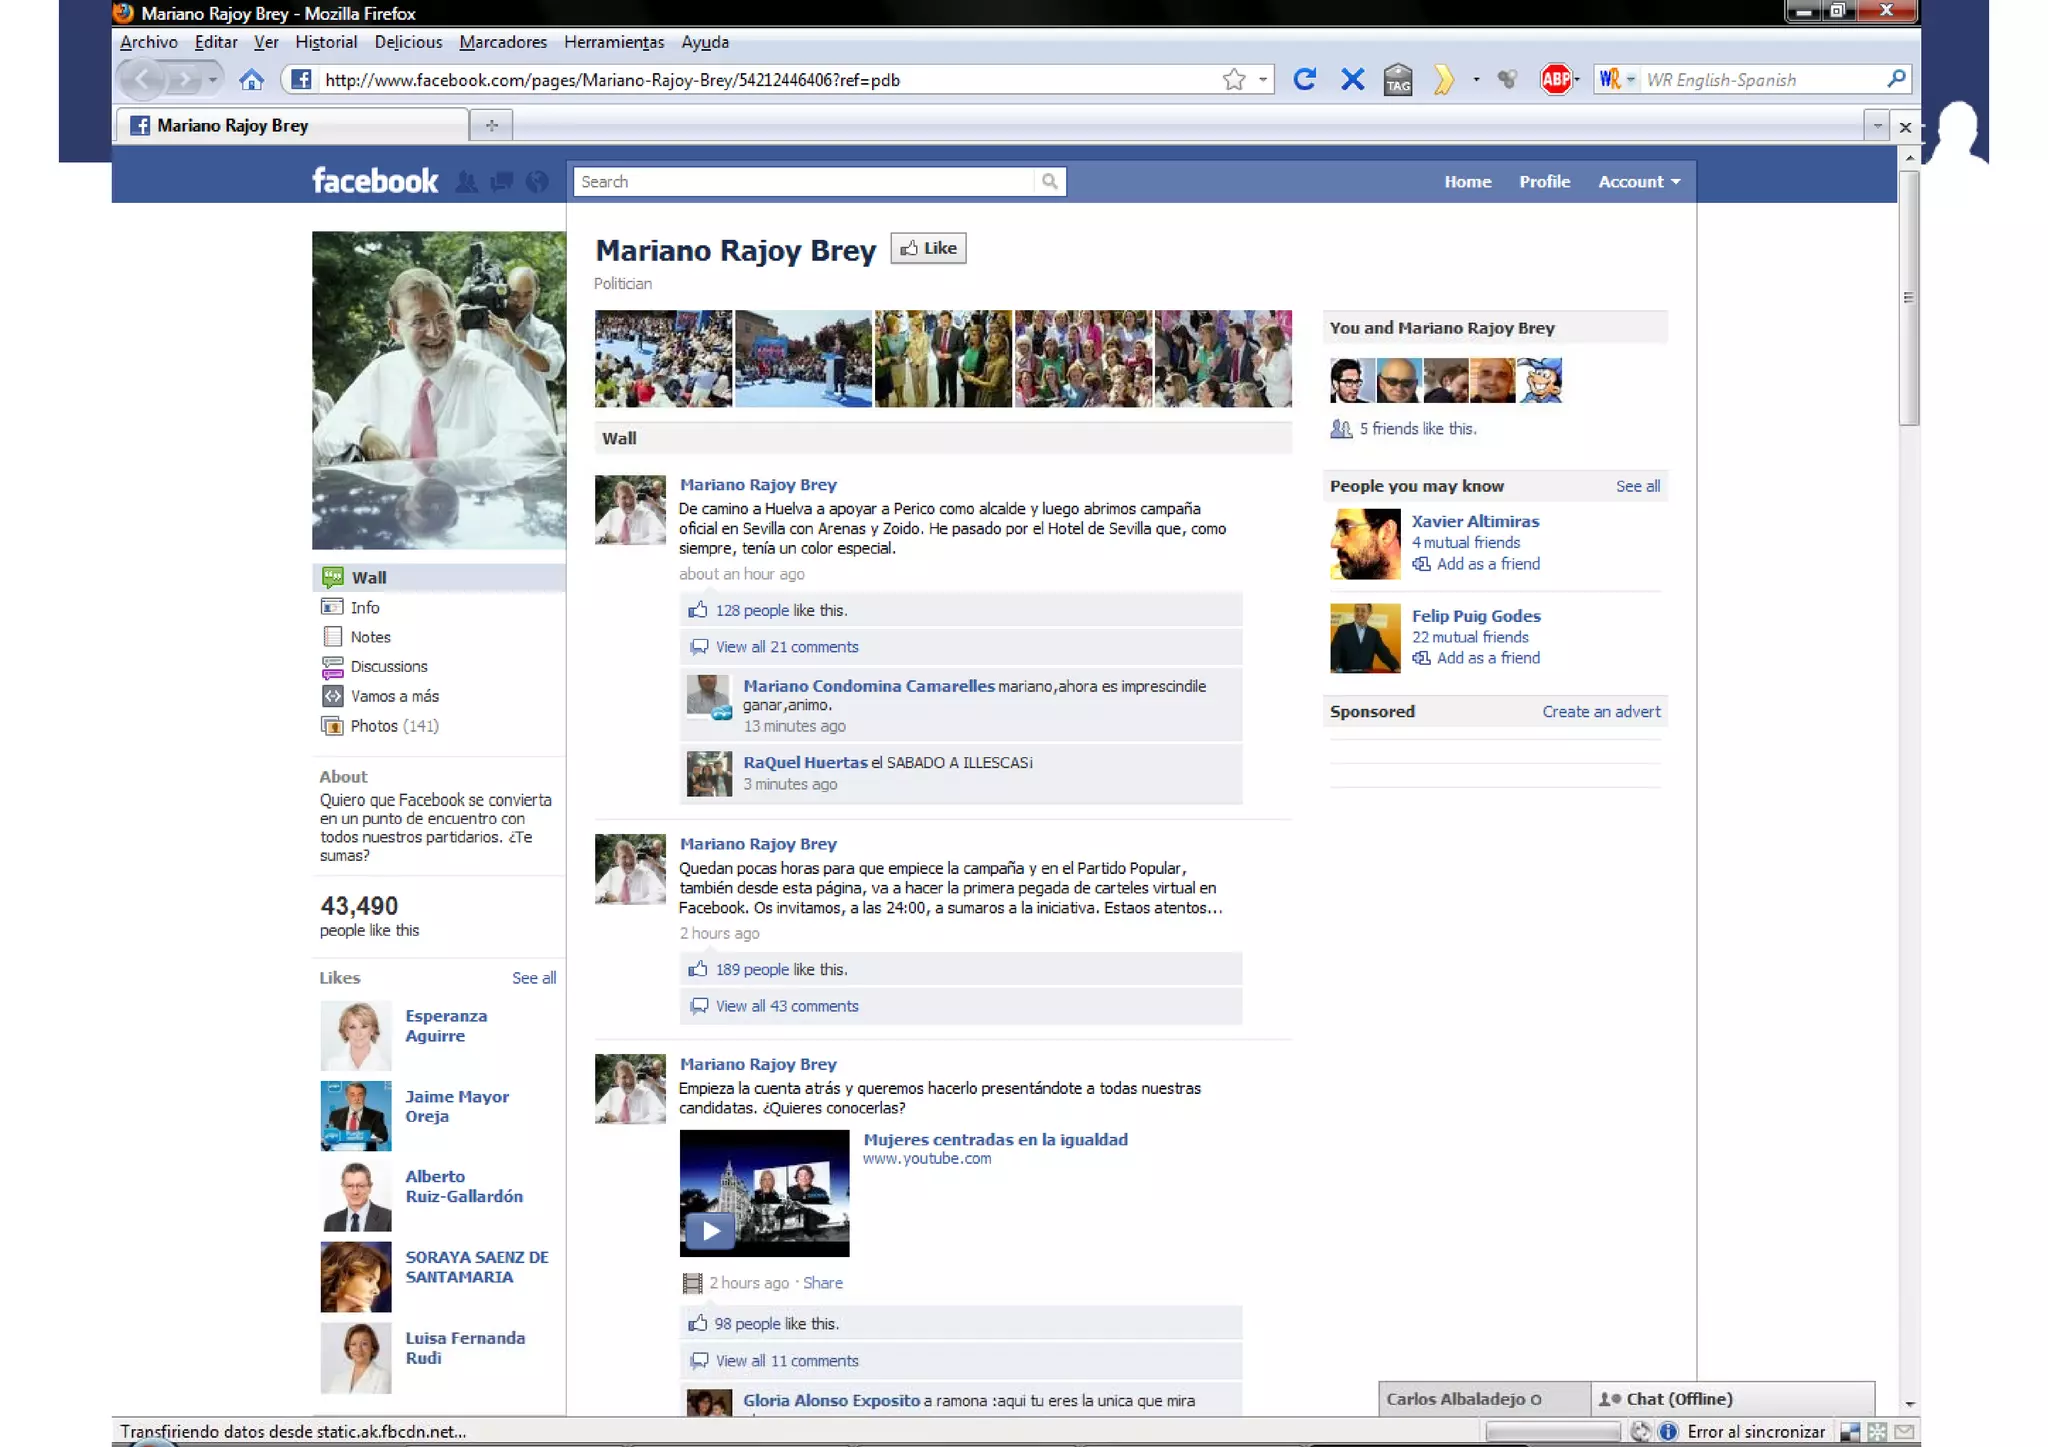The image size is (2048, 1447).
Task: Click the Facebook favicon in the address bar
Action: click(x=301, y=79)
